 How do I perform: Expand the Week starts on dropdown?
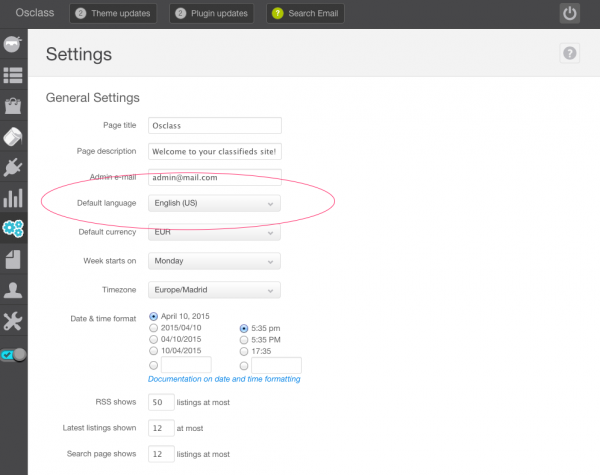(214, 261)
